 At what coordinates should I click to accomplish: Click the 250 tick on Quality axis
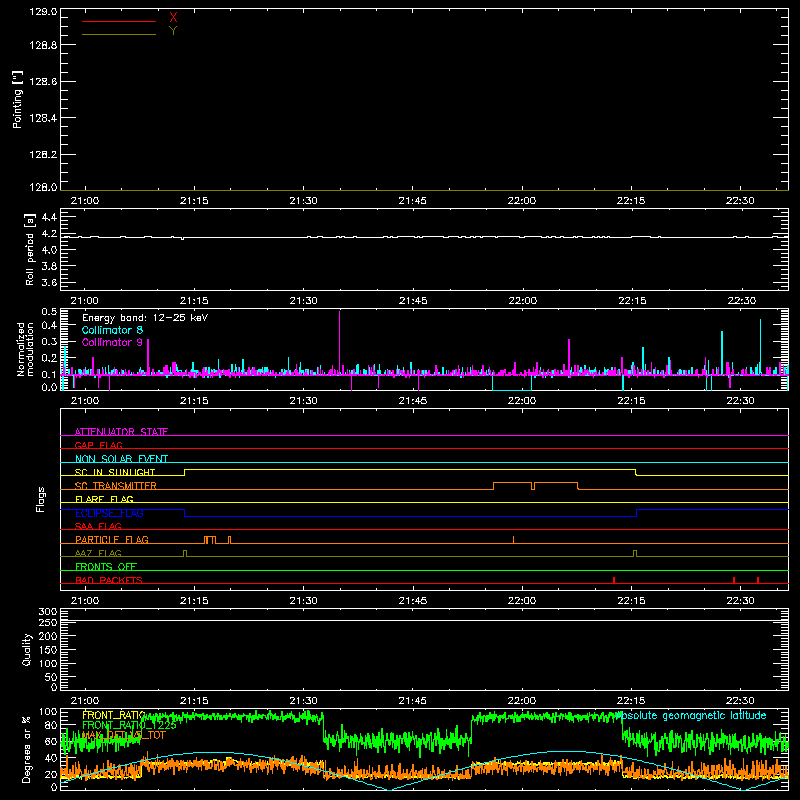tap(48, 623)
